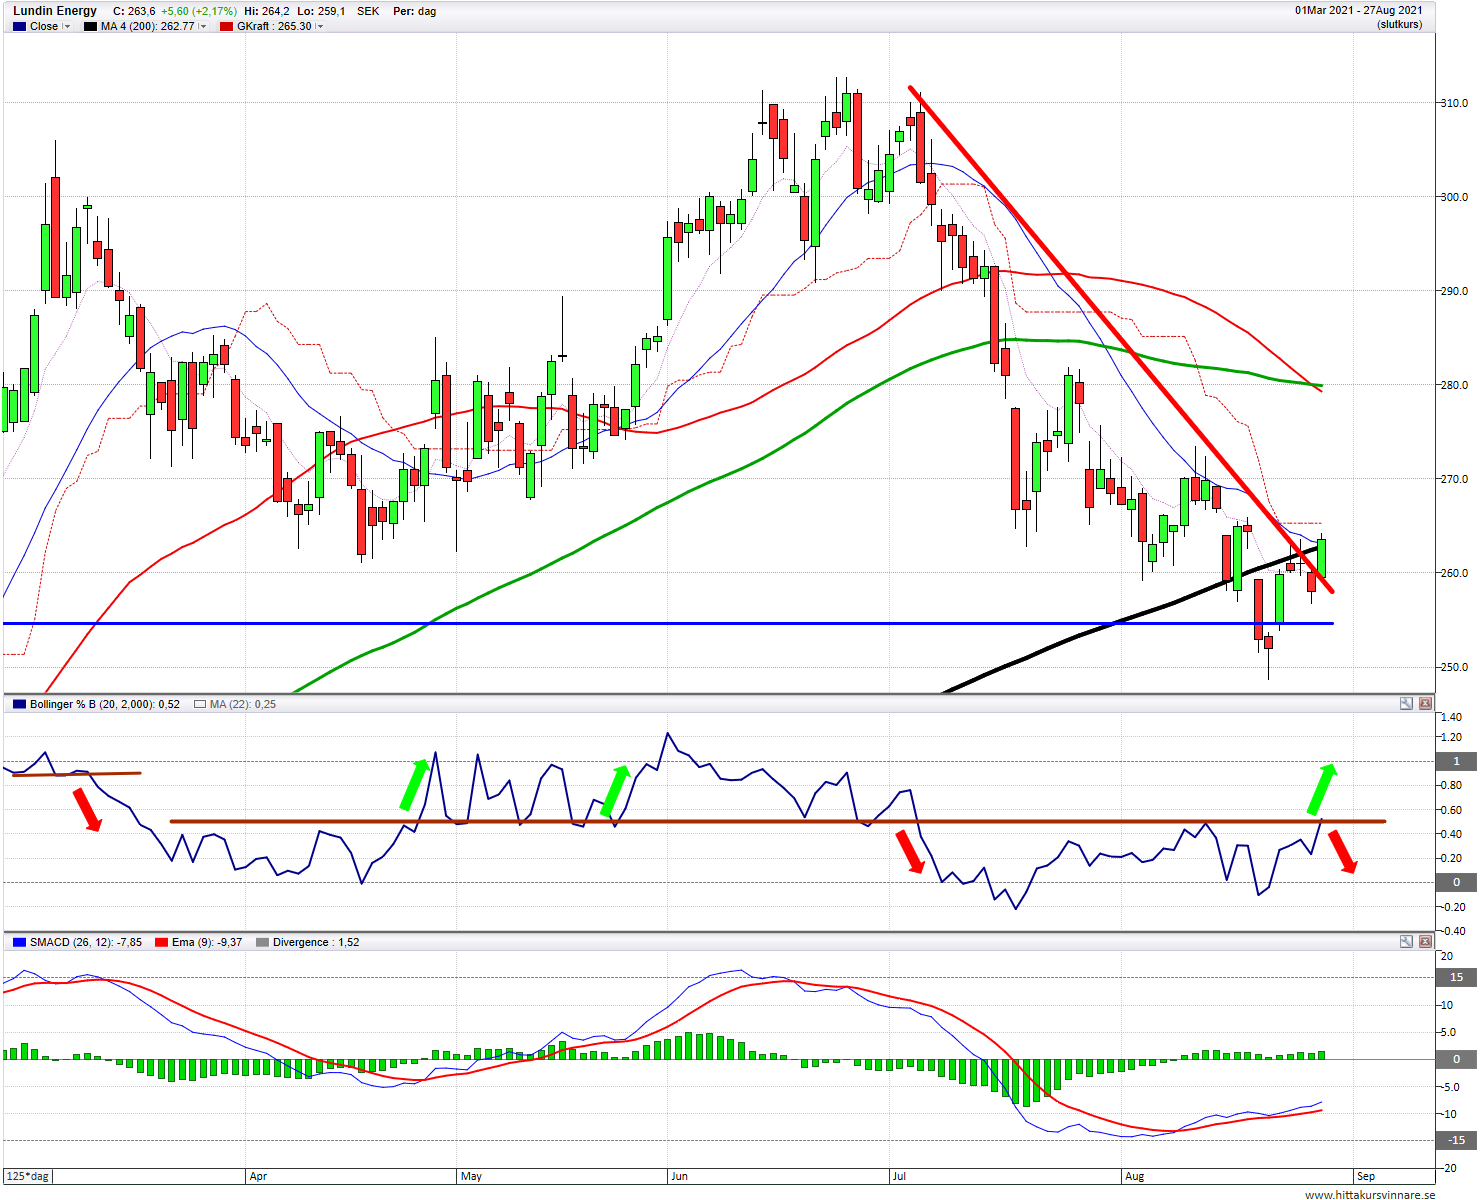The image size is (1480, 1200).
Task: Close the Bollinger %B indicator panel
Action: pyautogui.click(x=1425, y=704)
